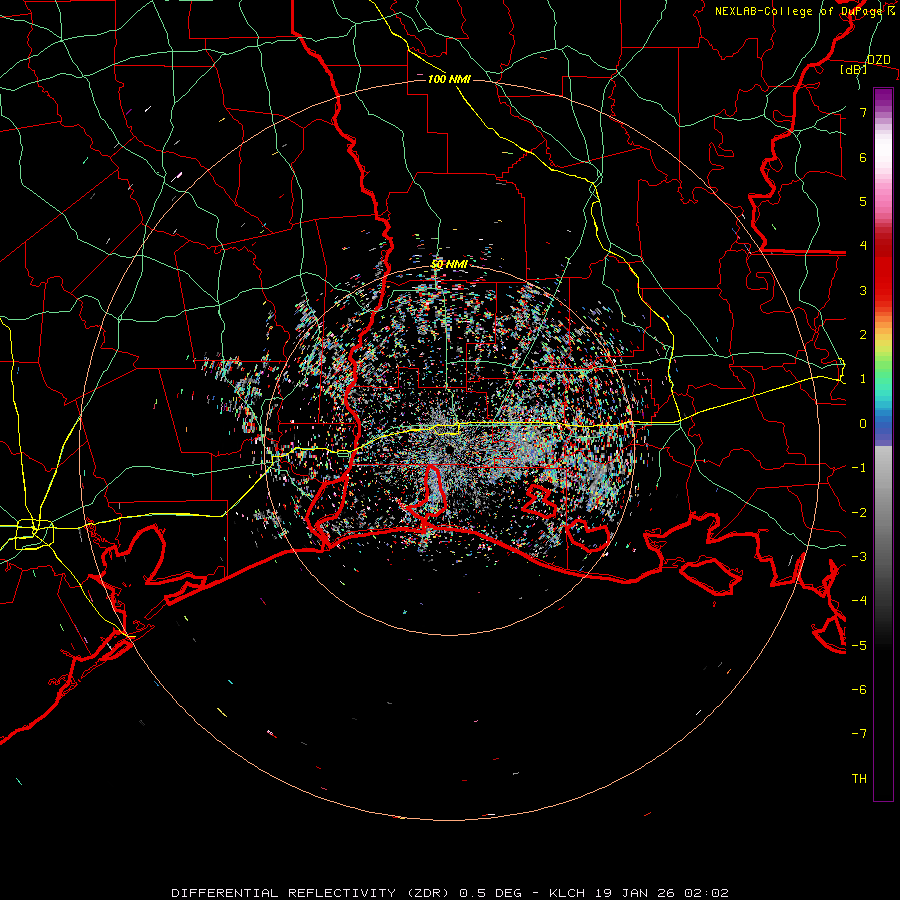900x900 pixels.
Task: Click the "-3" tick on the dB scale
Action: click(859, 557)
